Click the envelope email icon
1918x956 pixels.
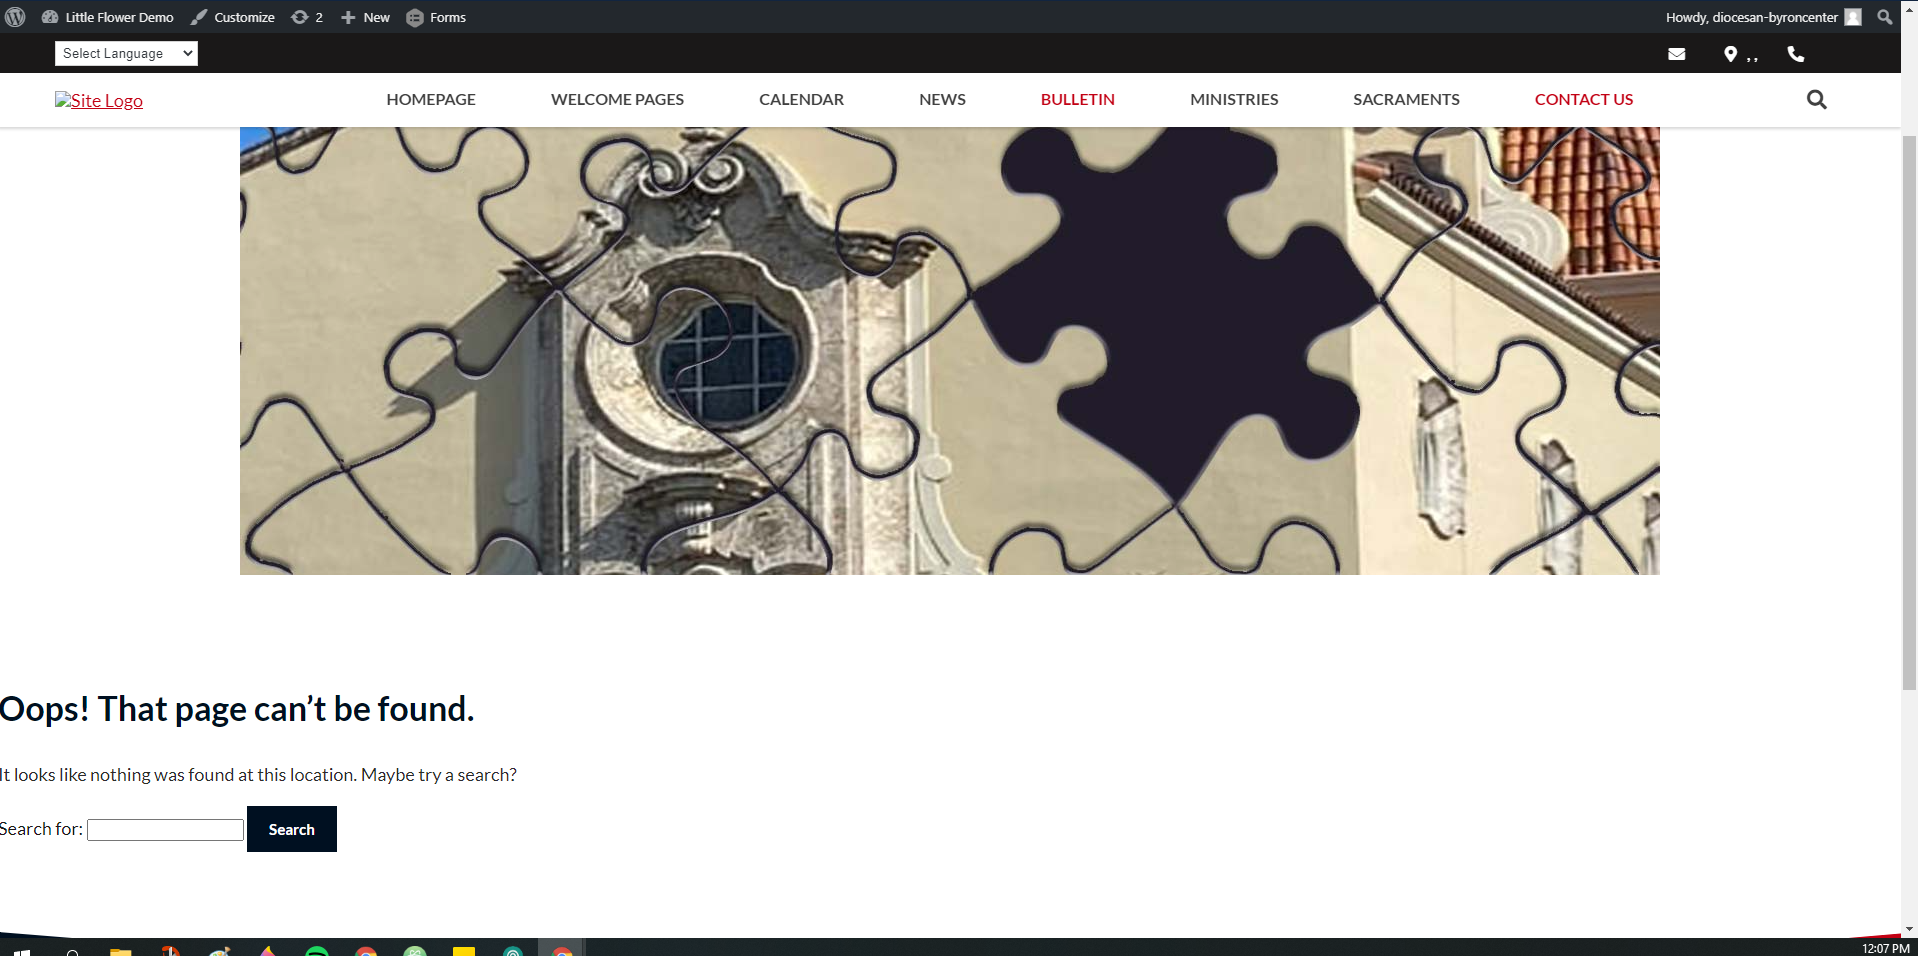point(1677,54)
